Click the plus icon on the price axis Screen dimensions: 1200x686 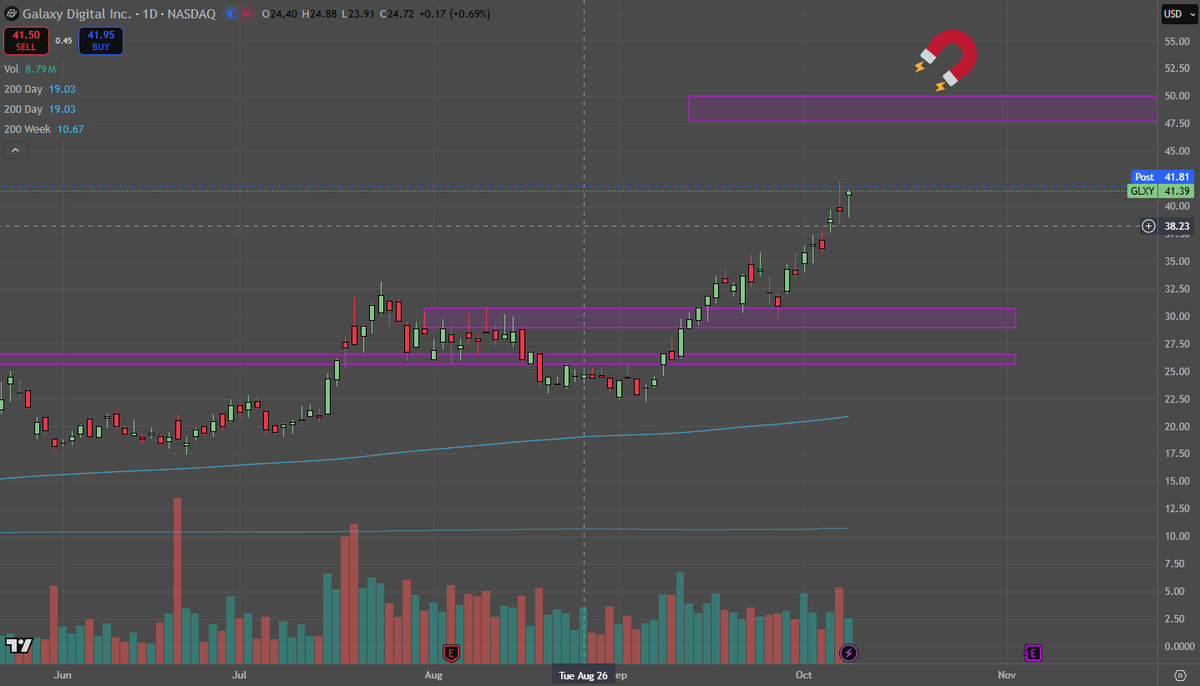click(1148, 226)
